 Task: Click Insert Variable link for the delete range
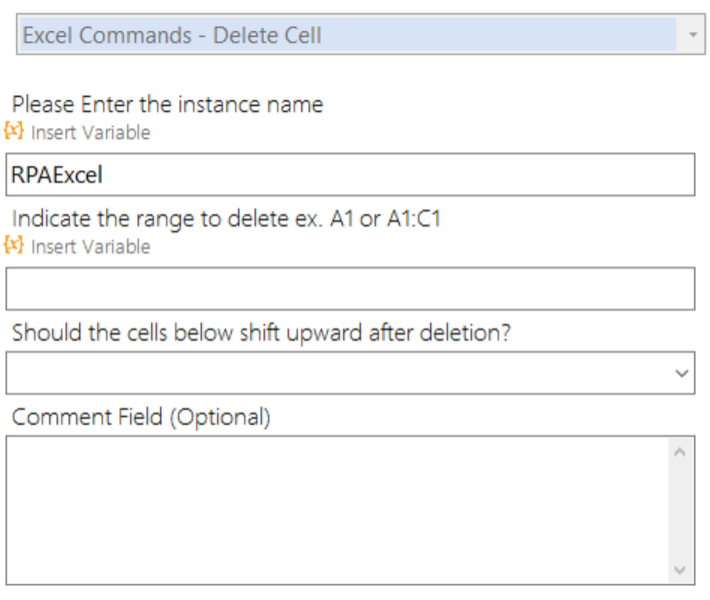91,247
